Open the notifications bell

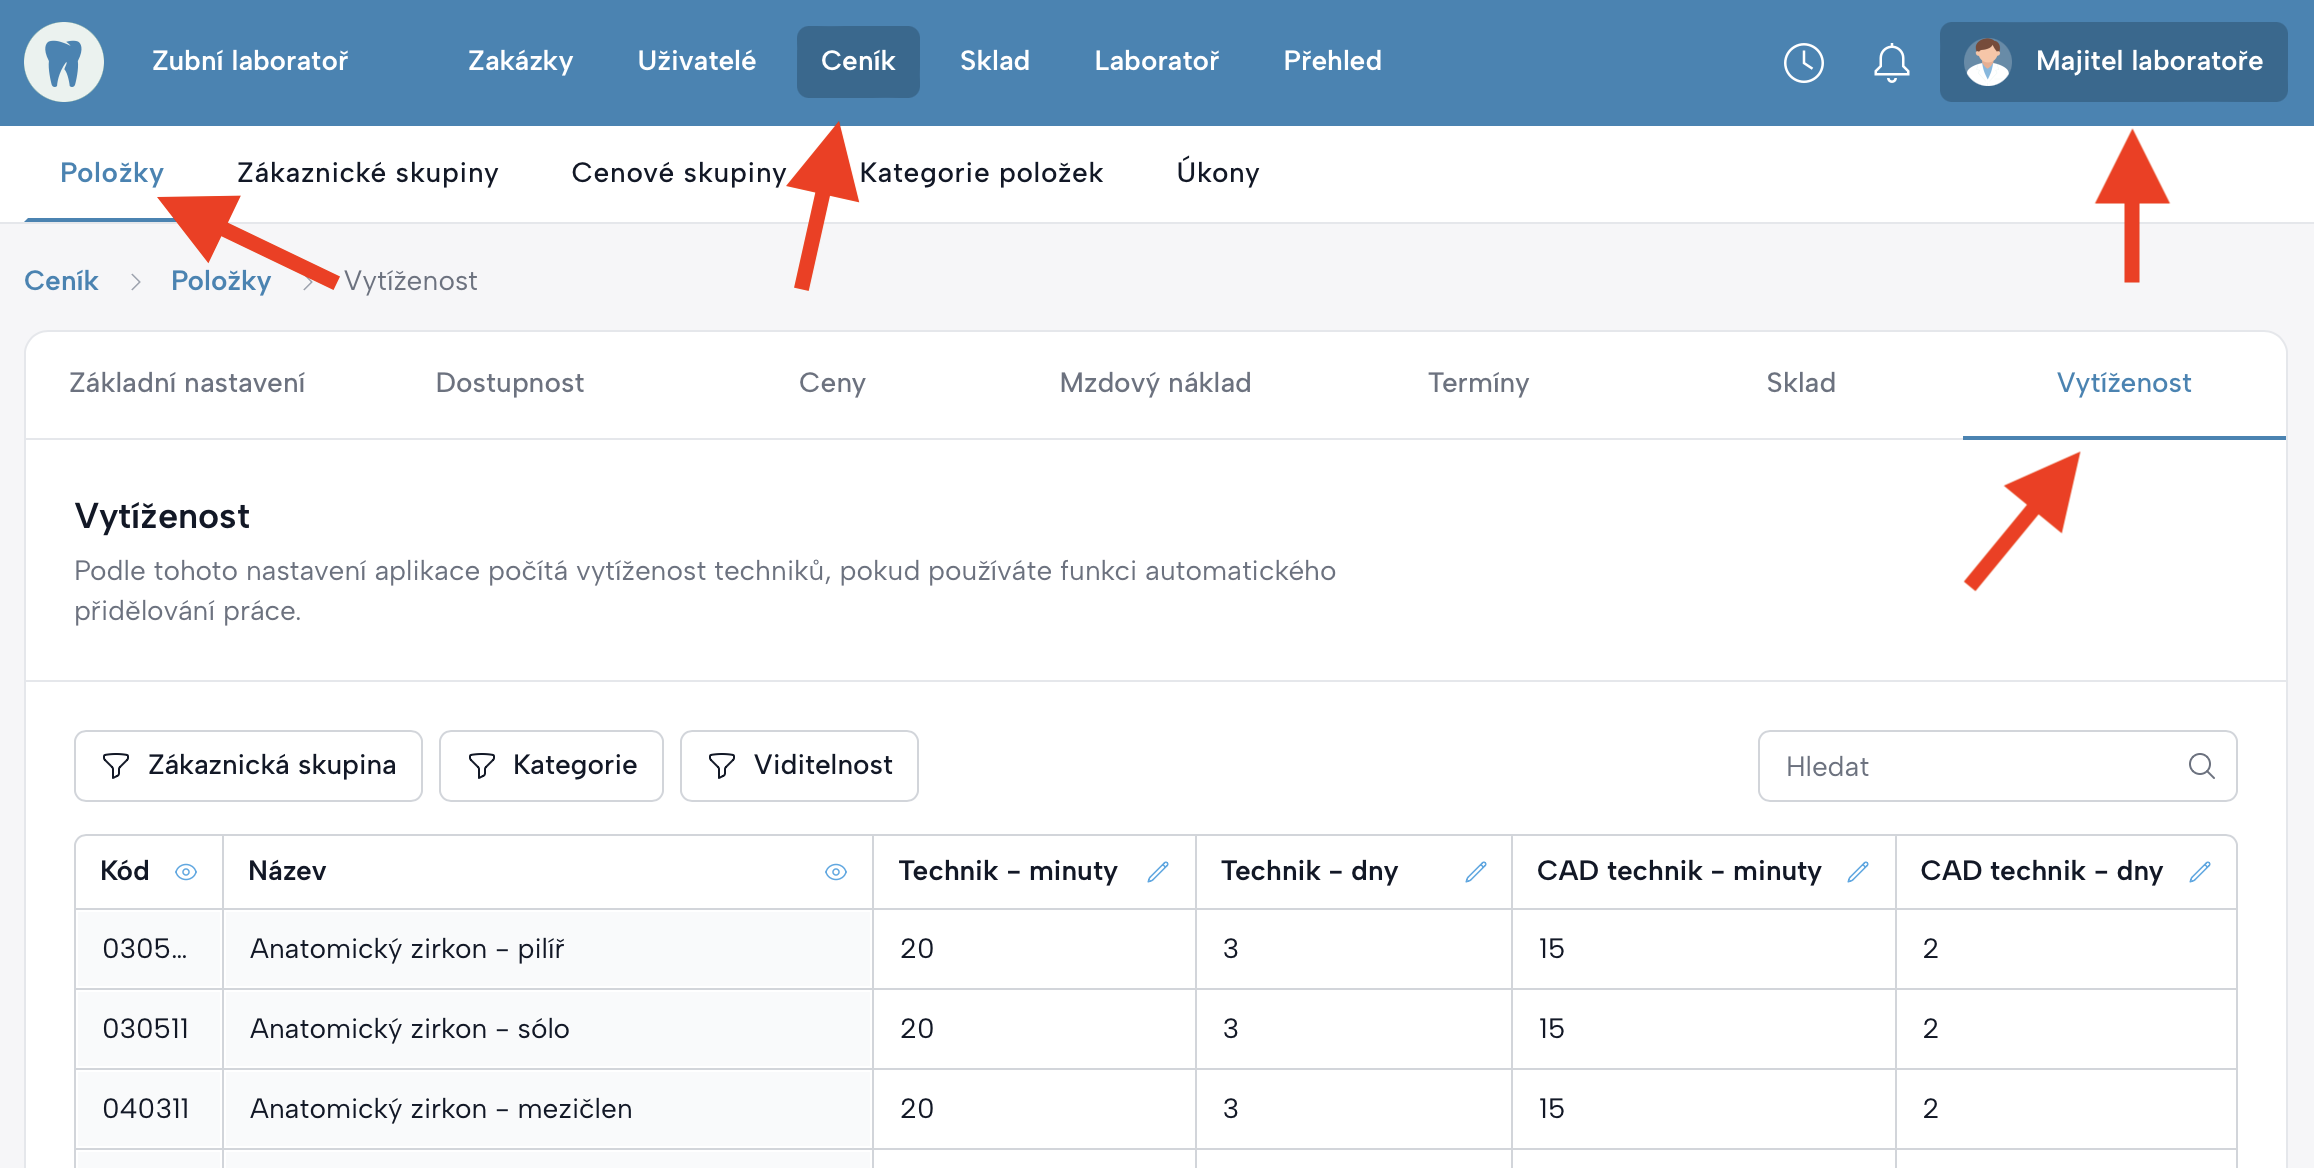click(1891, 62)
